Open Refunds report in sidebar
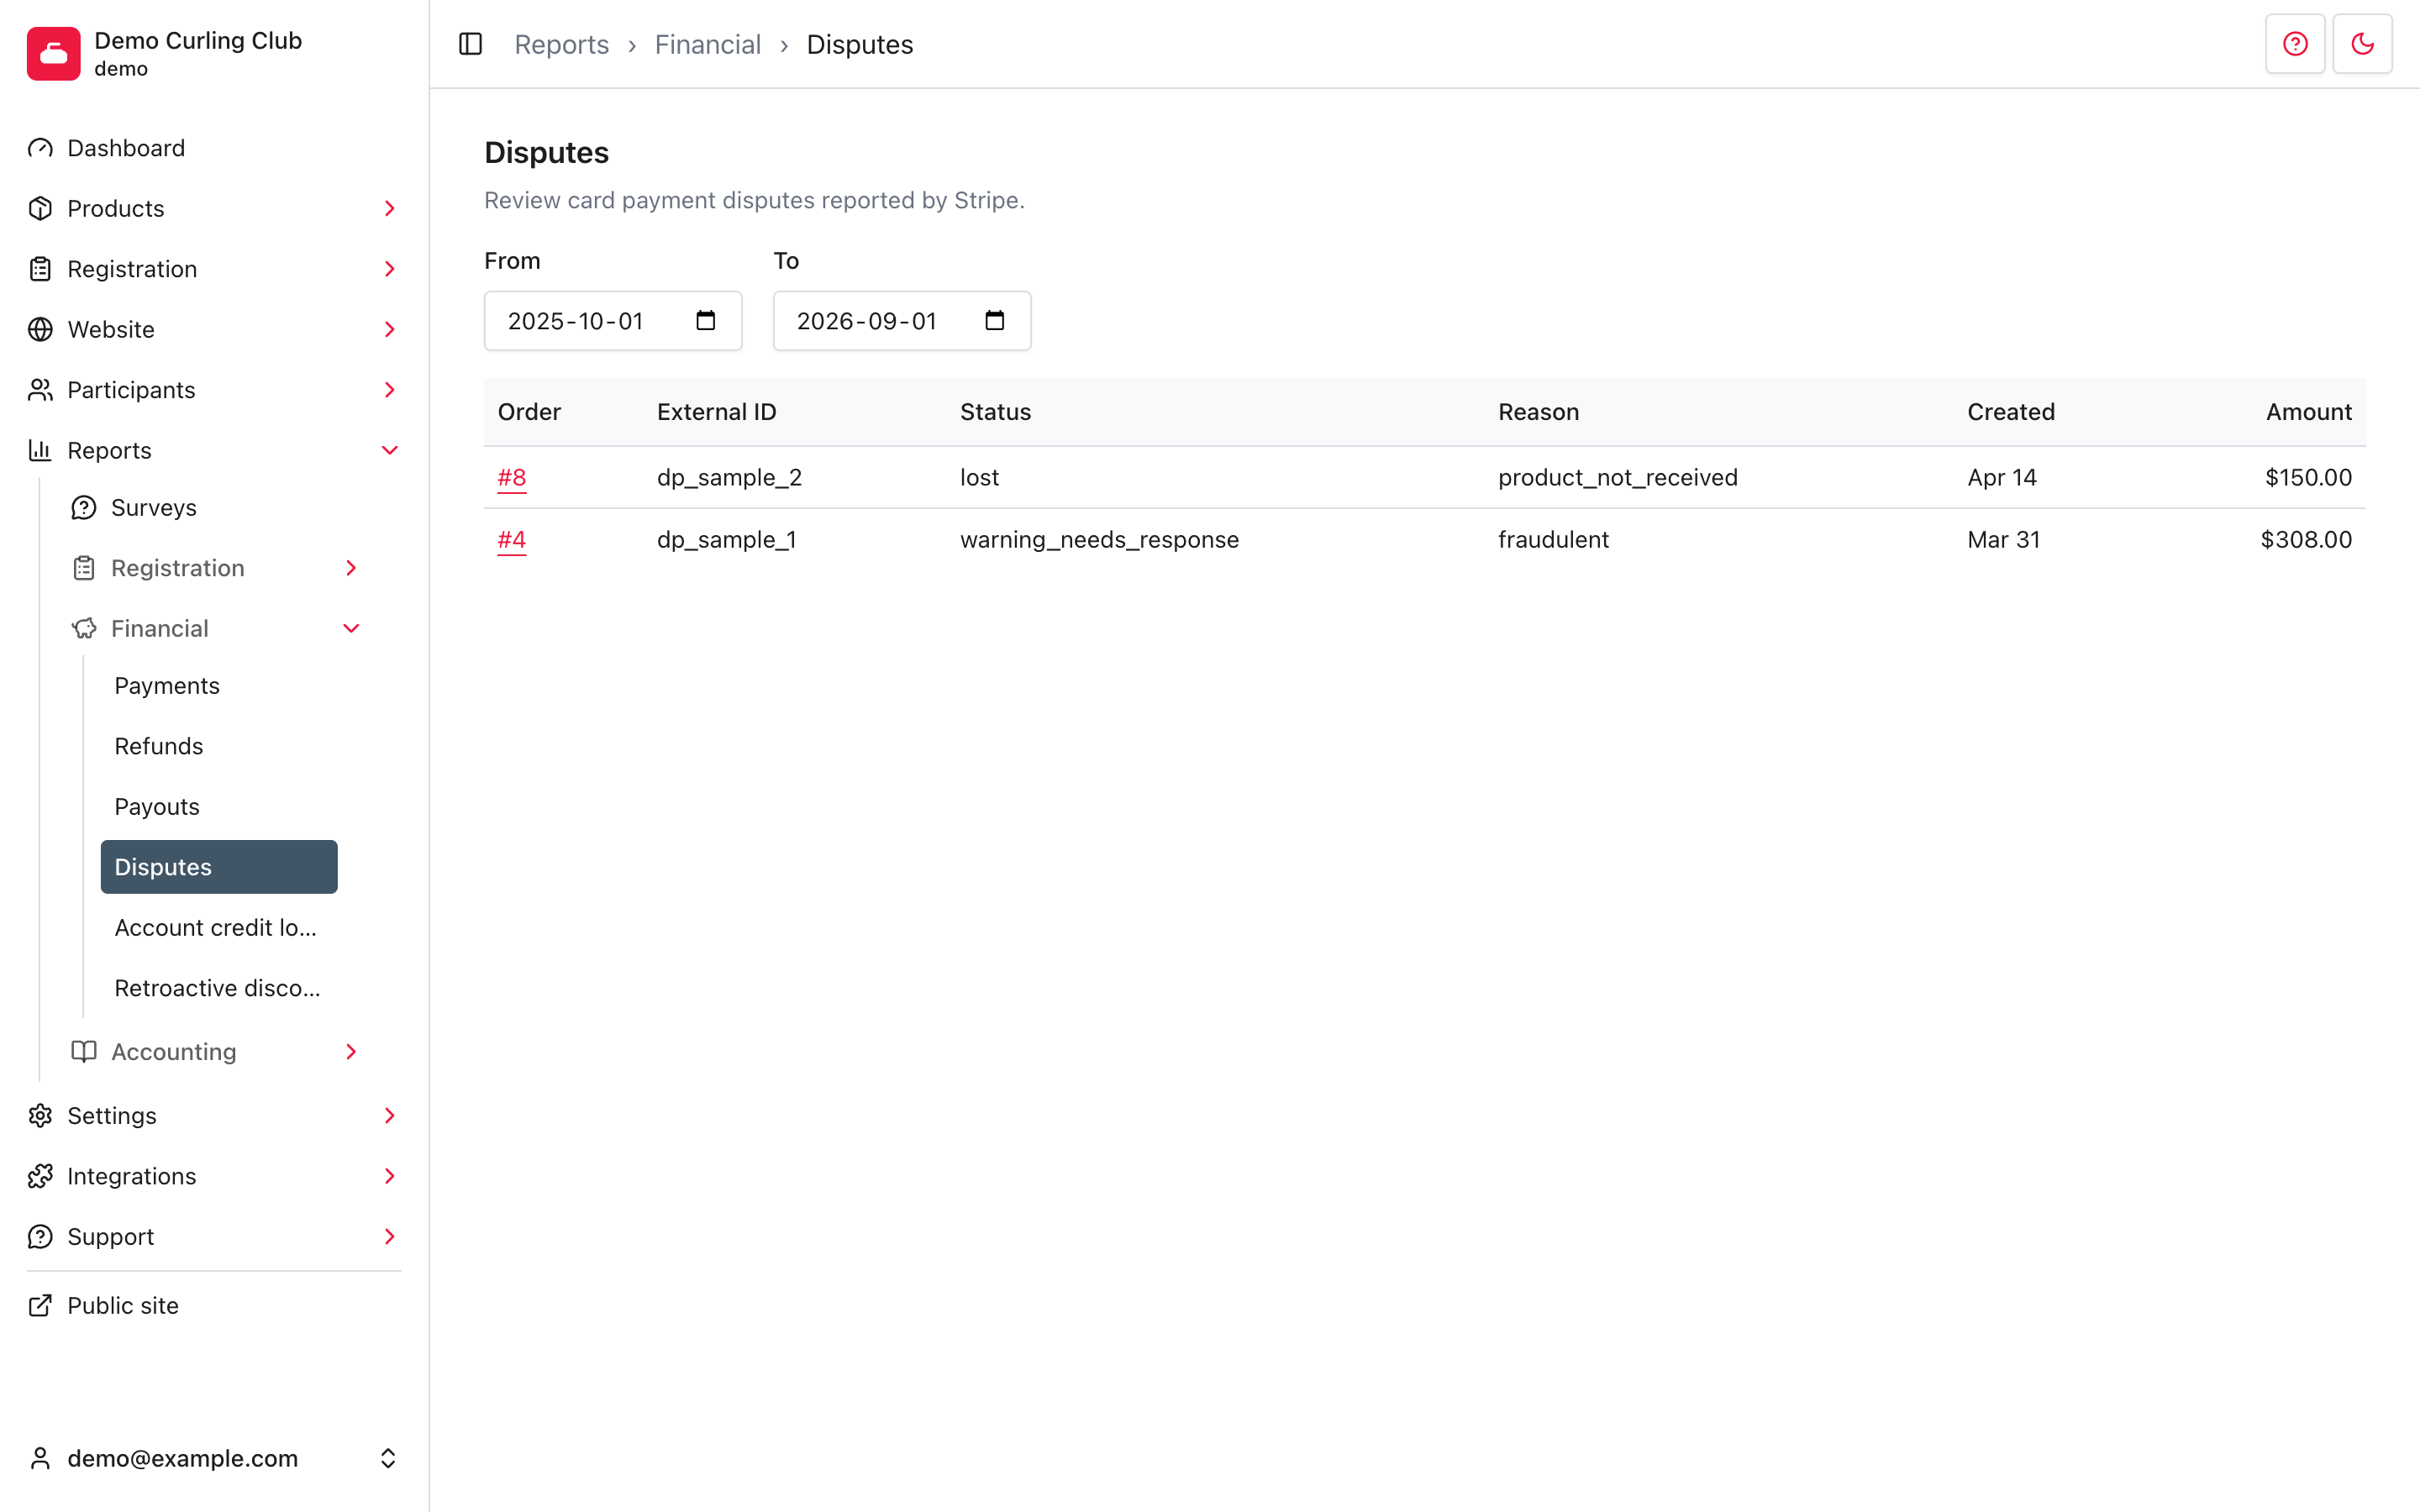Screen dimensions: 2420x1512 point(219,746)
